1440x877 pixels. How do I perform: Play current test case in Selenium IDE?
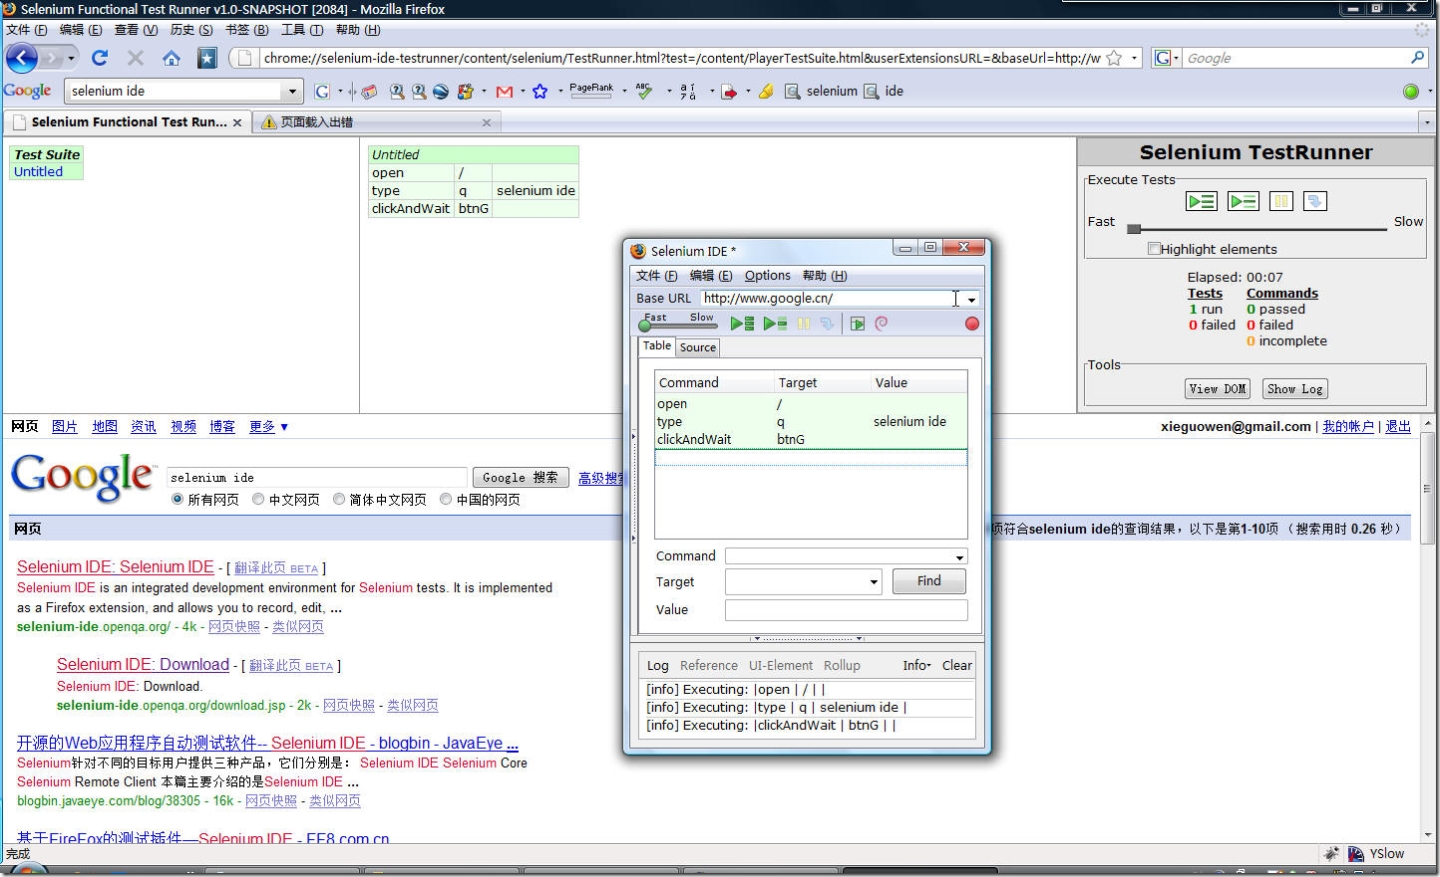(x=775, y=323)
